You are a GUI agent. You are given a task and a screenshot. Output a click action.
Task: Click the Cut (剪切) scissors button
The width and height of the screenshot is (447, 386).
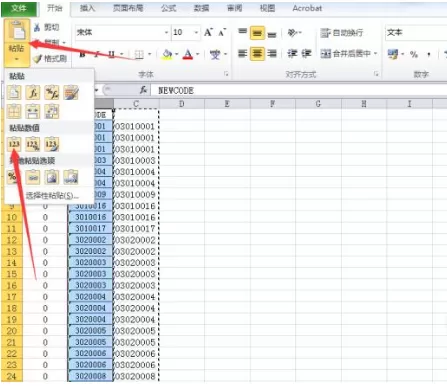point(46,27)
